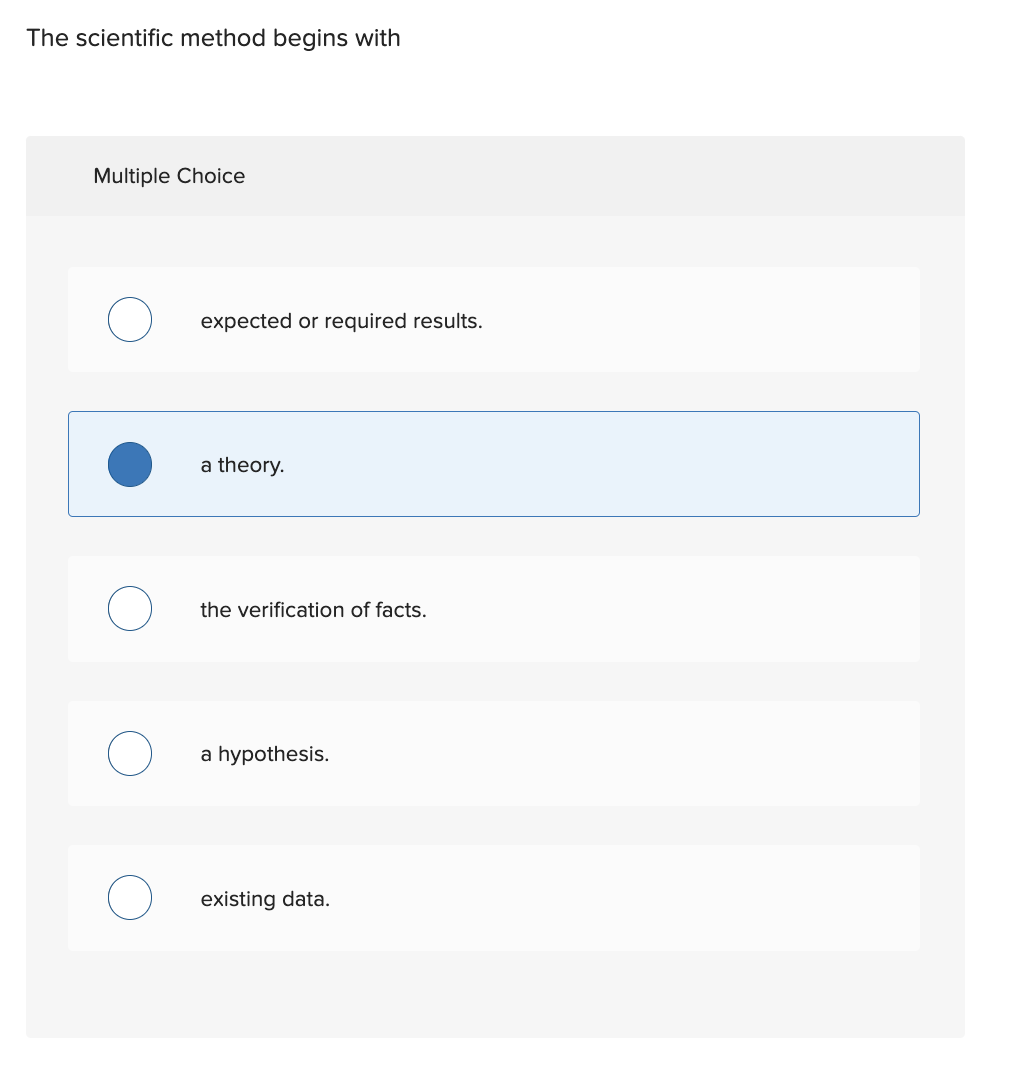Viewport: 1014px width, 1092px height.
Task: Click the answer text 'a theory.'
Action: click(x=241, y=464)
